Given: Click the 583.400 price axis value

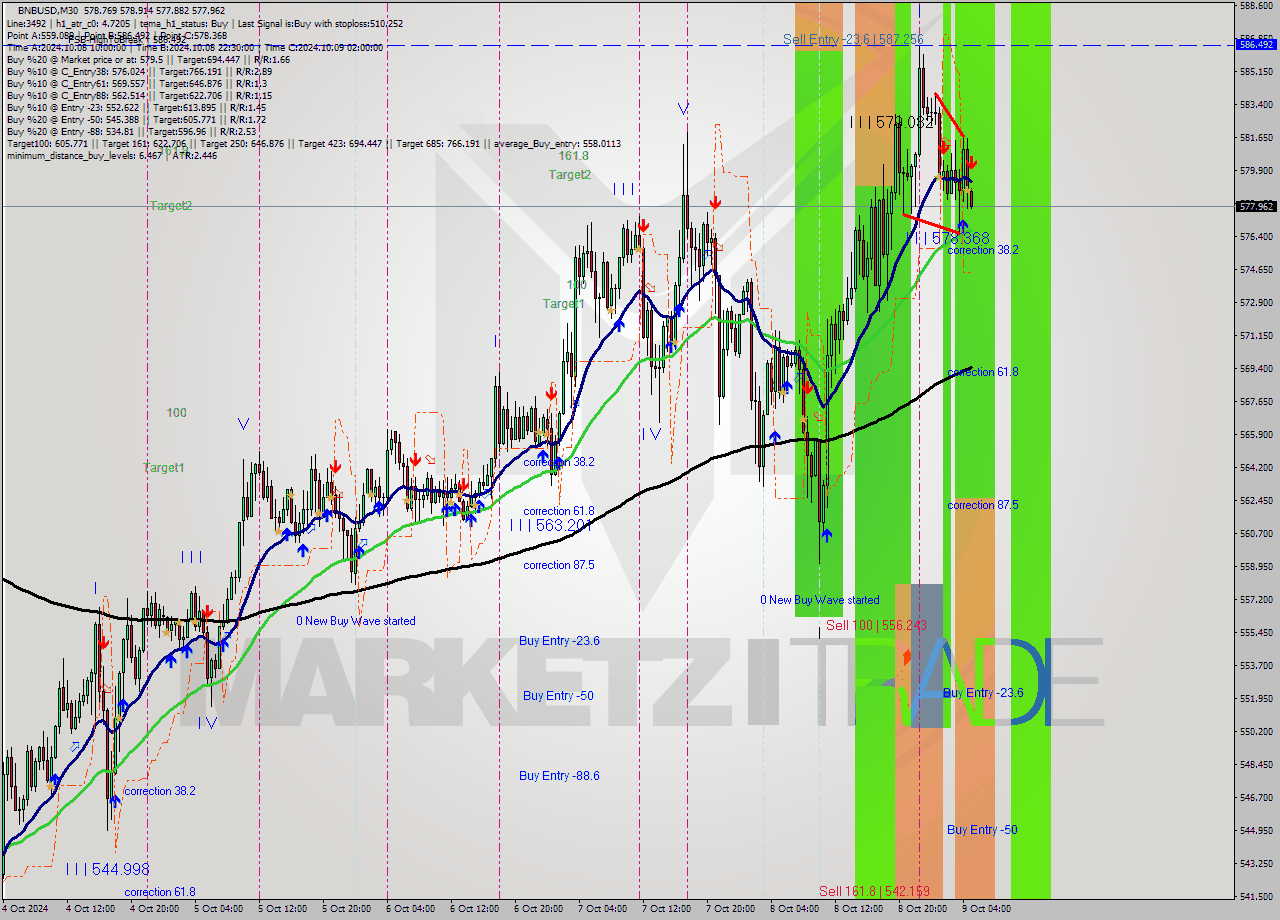Looking at the screenshot, I should pos(1256,104).
